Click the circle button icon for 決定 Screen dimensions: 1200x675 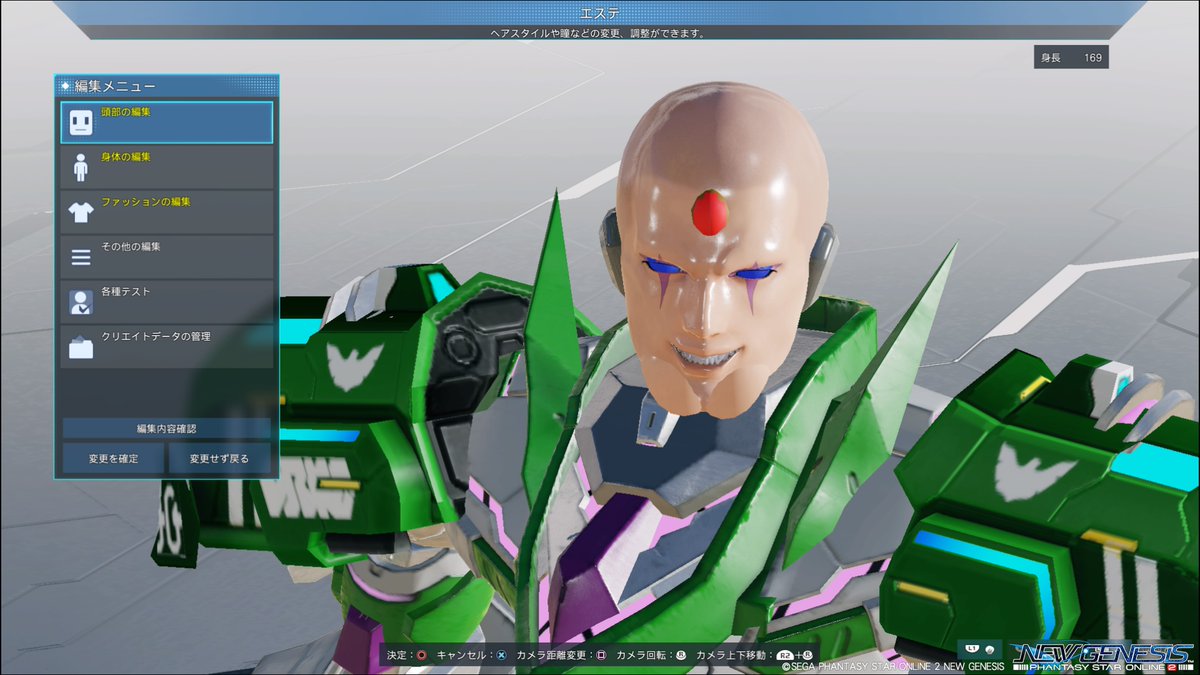pyautogui.click(x=422, y=655)
